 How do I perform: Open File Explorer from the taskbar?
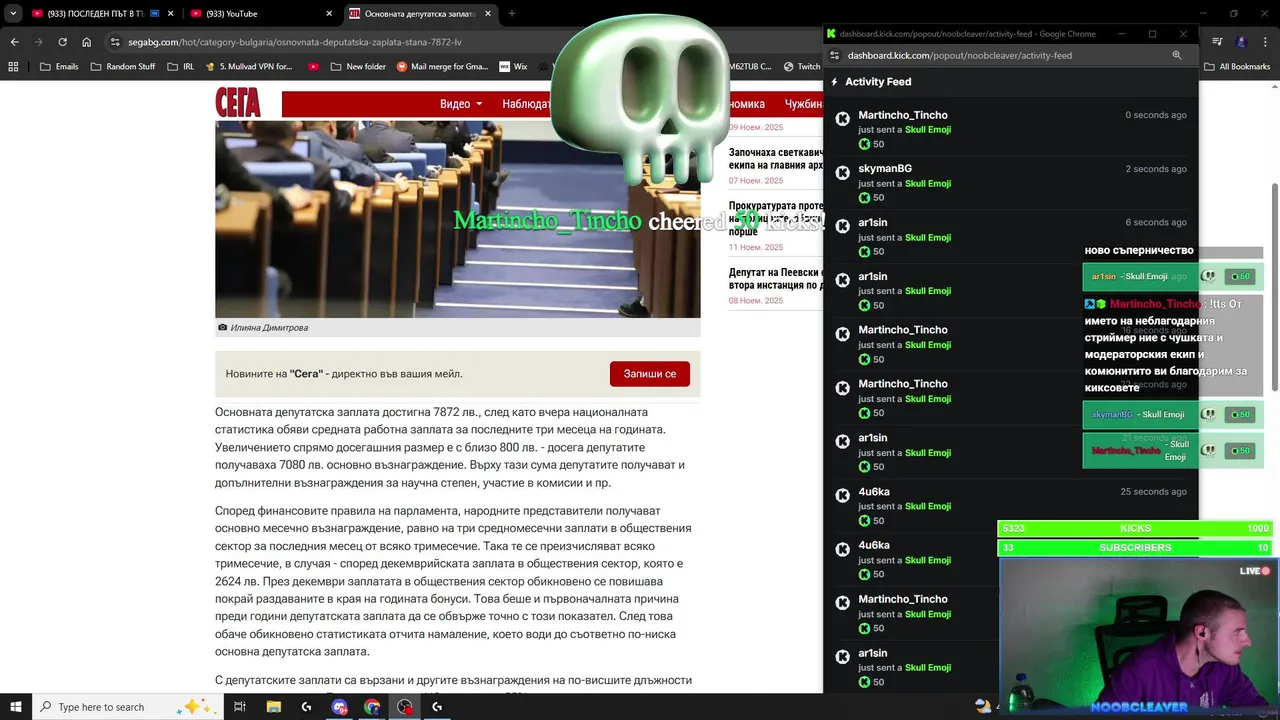(273, 706)
